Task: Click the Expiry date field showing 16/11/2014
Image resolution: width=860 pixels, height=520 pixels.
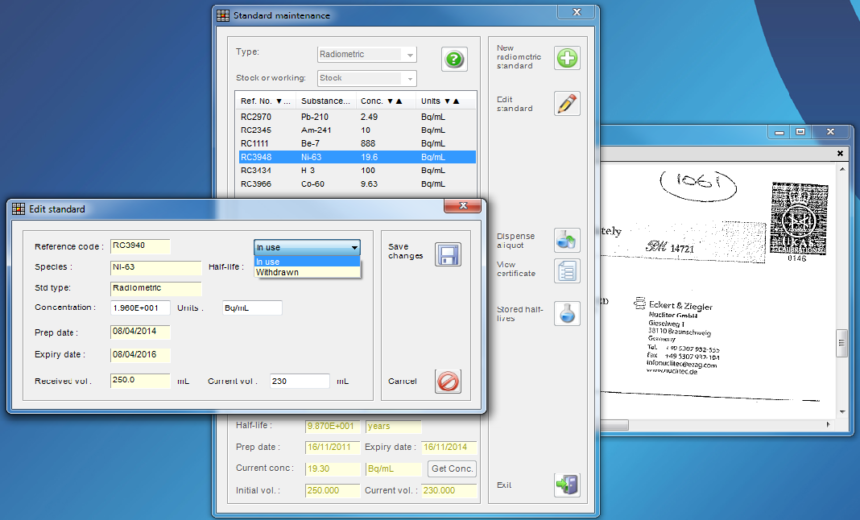Action: [449, 447]
